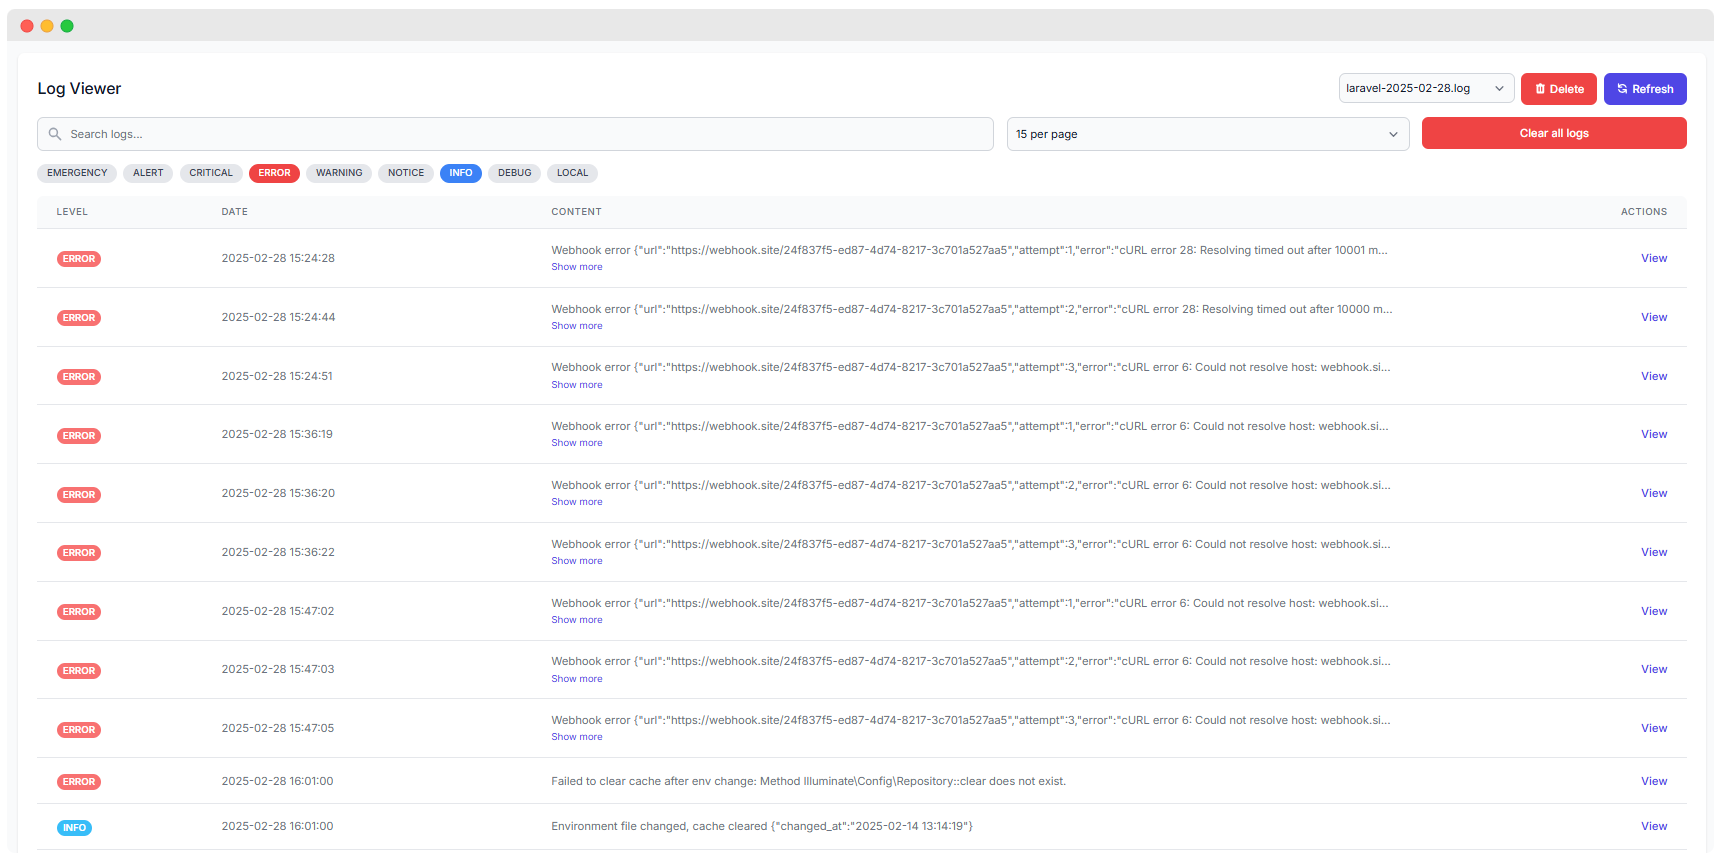View the 15:36:22 log entry
The image size is (1721, 862).
pos(1654,552)
